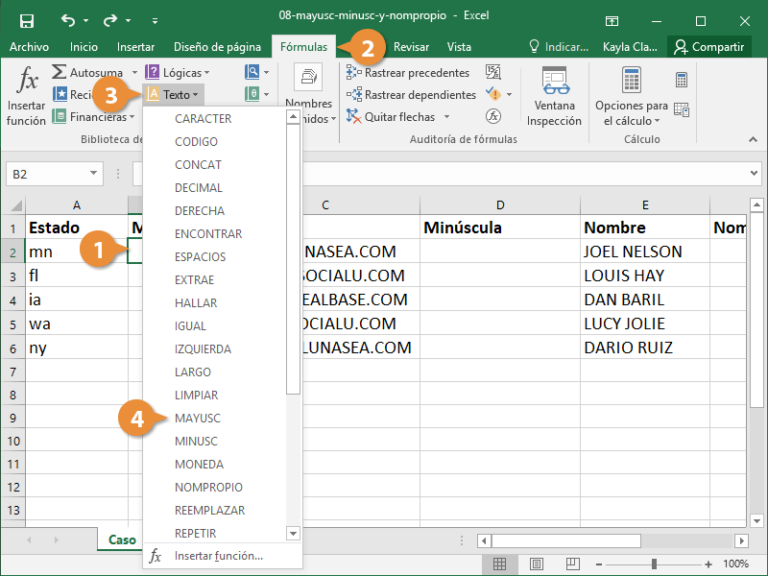Screen dimensions: 768x576
Task: Click the Nombres definidos icon
Action: point(309,77)
